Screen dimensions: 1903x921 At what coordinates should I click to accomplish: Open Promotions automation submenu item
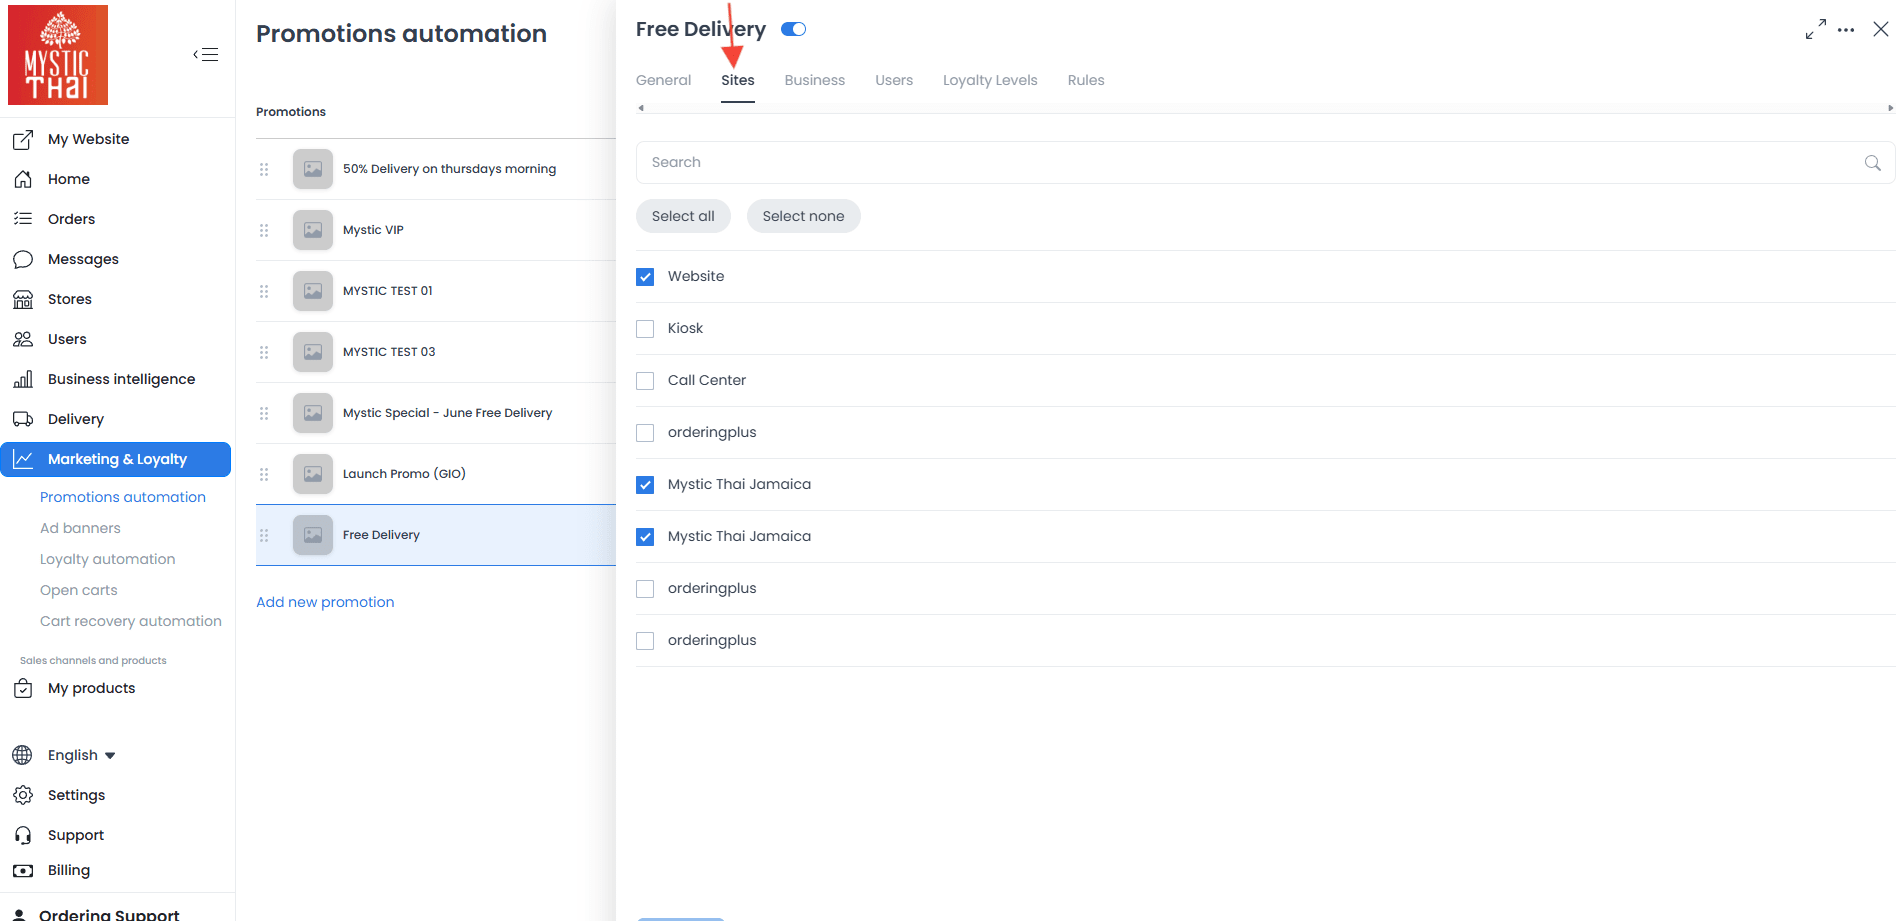[x=123, y=497]
